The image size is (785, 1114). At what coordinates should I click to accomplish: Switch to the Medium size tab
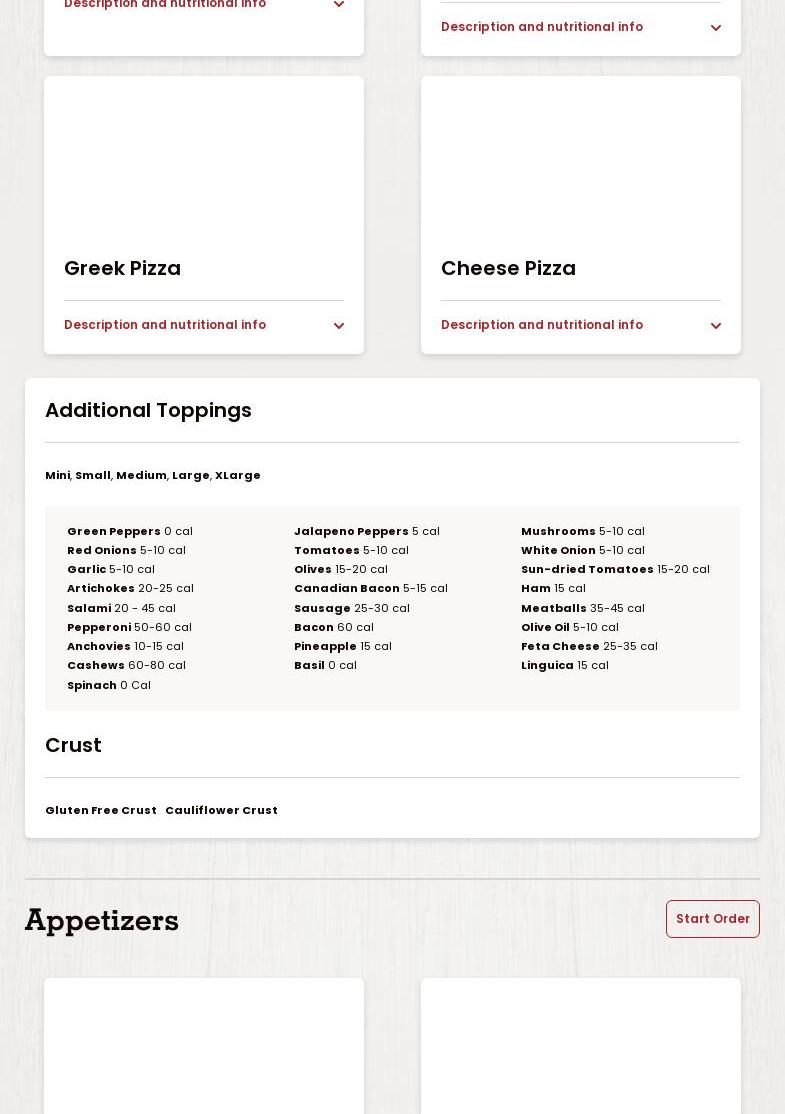[141, 475]
